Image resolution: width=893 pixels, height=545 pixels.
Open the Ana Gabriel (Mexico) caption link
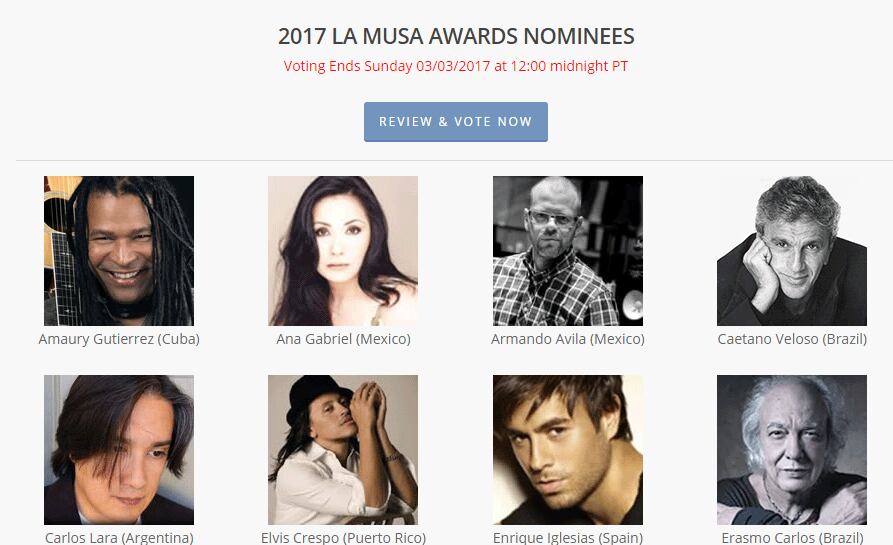(343, 339)
